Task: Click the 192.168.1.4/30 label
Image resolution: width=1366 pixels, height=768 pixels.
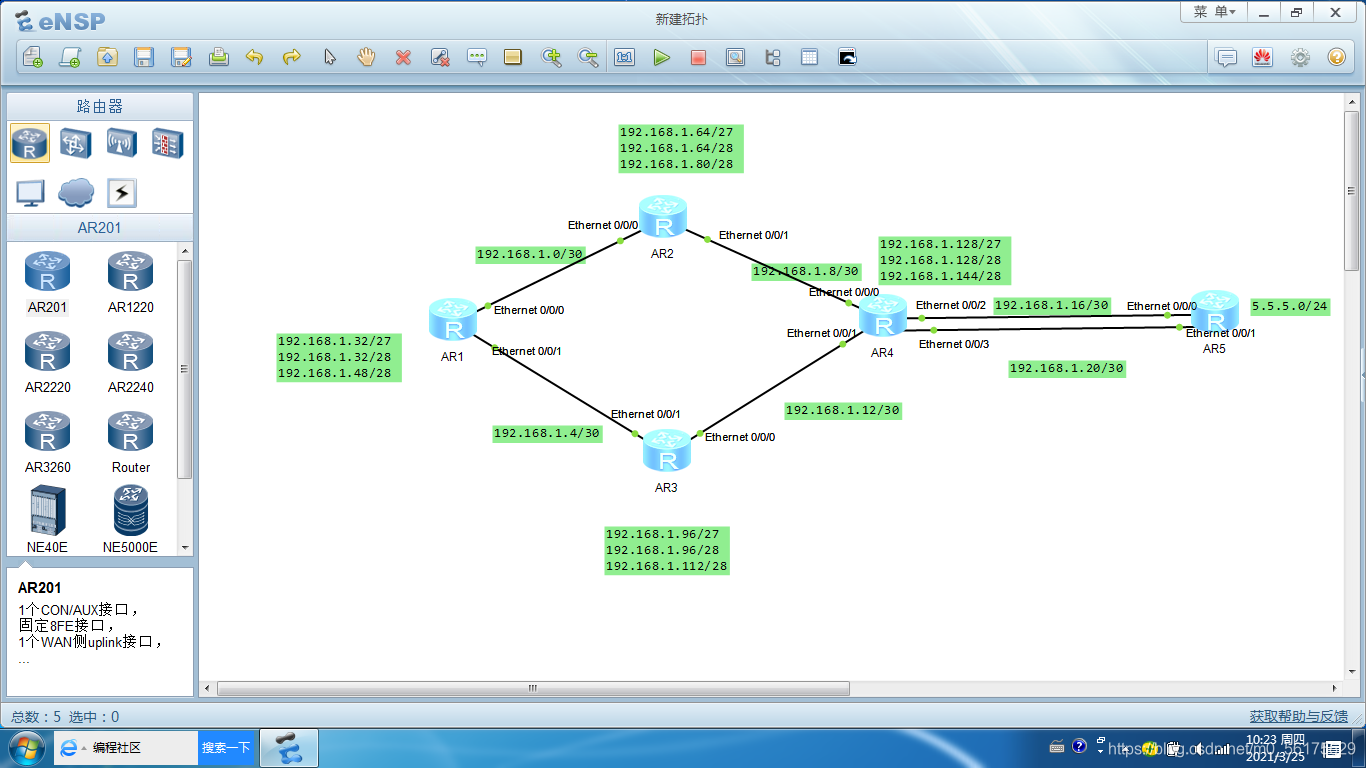Action: pyautogui.click(x=547, y=434)
